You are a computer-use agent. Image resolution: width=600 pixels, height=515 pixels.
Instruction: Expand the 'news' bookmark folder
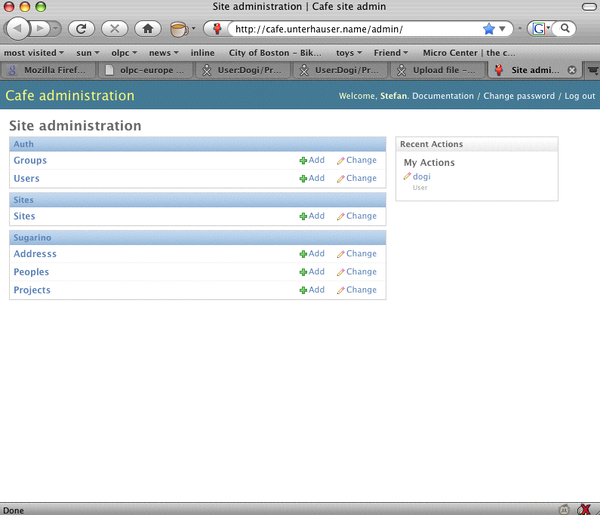pos(164,52)
